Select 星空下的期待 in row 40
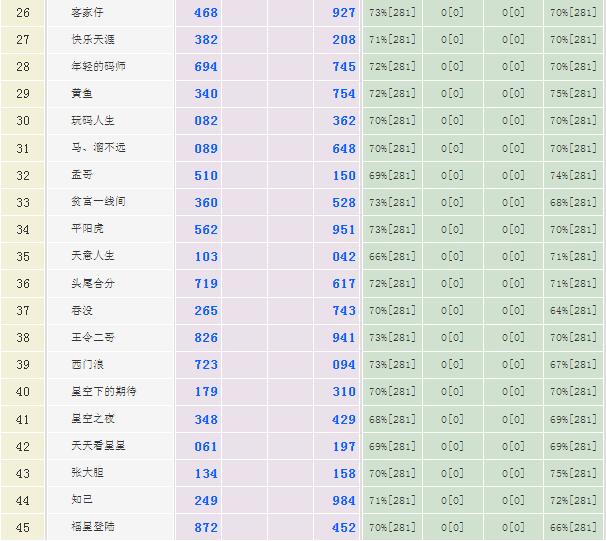Screen dimensions: 606x541 (x=103, y=391)
